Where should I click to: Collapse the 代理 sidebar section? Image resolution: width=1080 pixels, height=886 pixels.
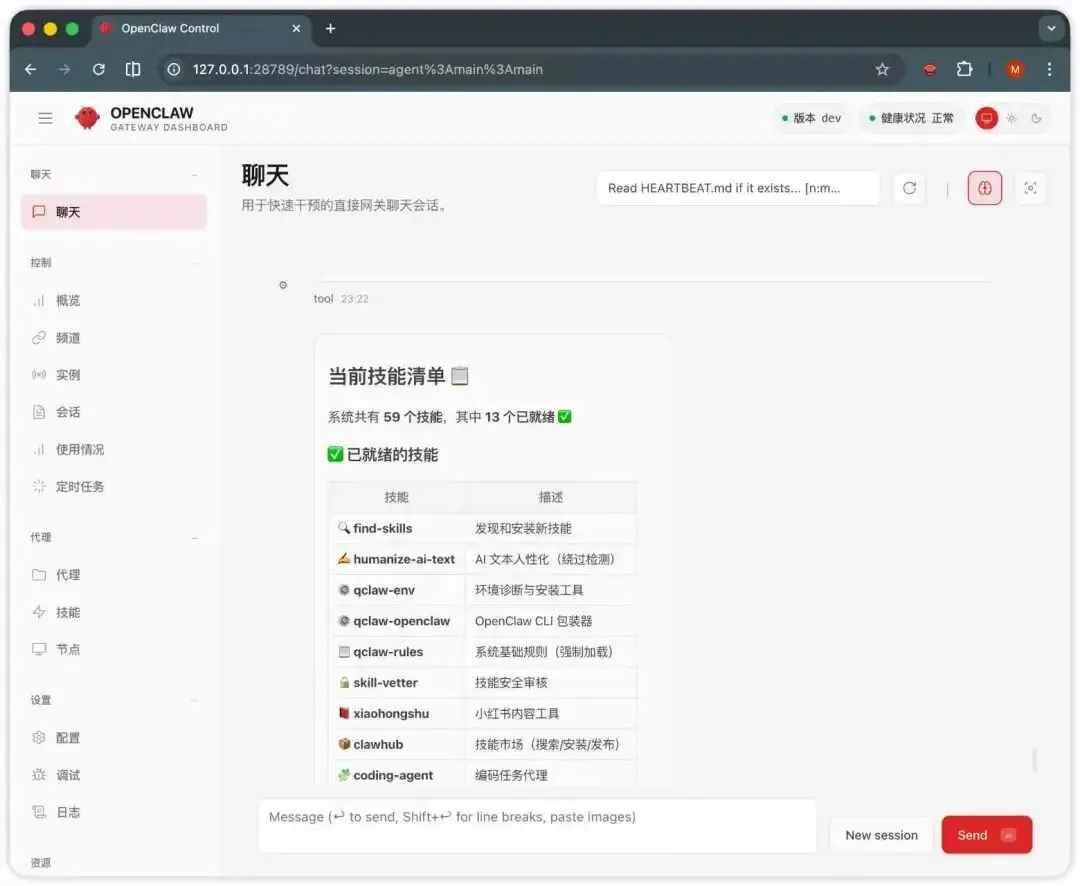click(x=194, y=537)
